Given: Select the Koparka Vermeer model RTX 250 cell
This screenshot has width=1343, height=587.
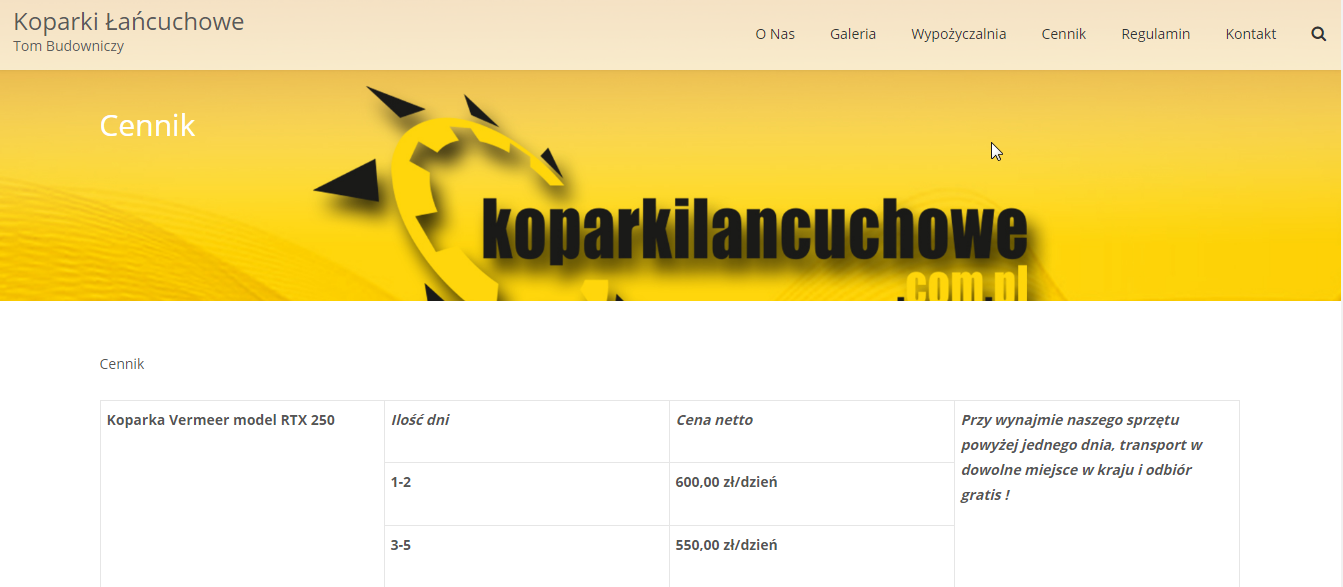Looking at the screenshot, I should [243, 494].
